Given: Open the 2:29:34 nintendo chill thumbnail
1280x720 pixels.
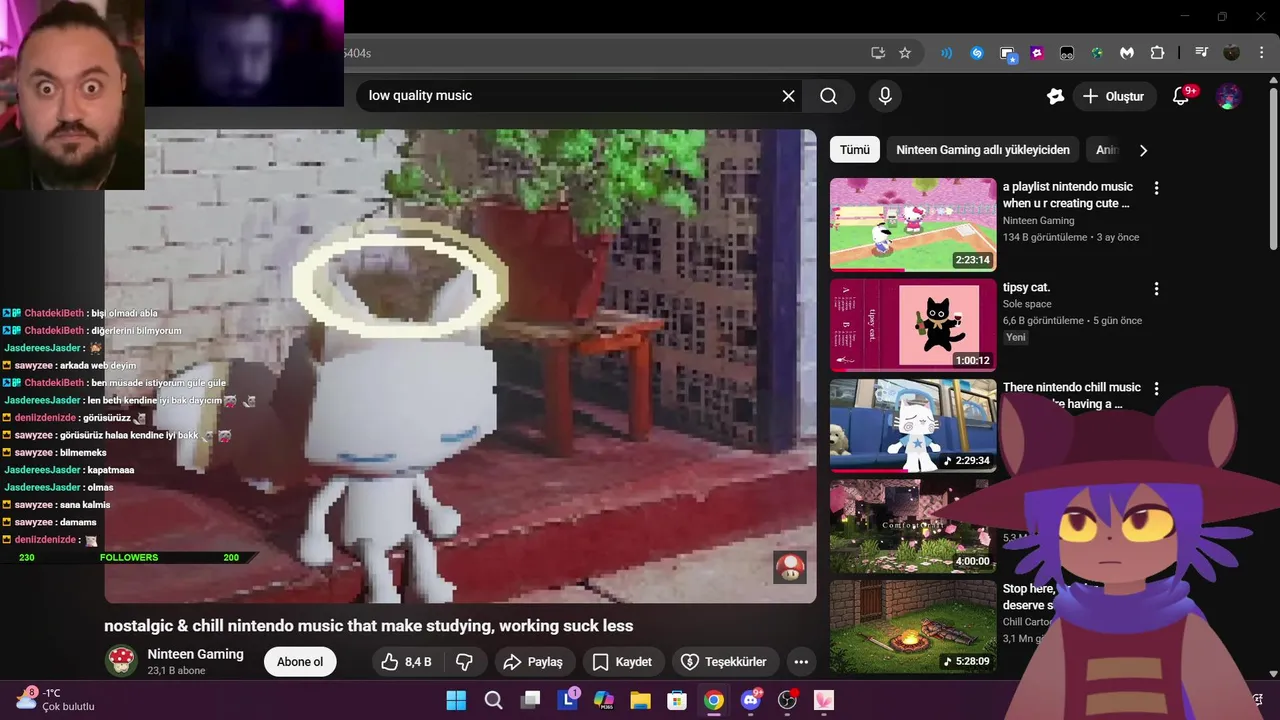Looking at the screenshot, I should [913, 425].
